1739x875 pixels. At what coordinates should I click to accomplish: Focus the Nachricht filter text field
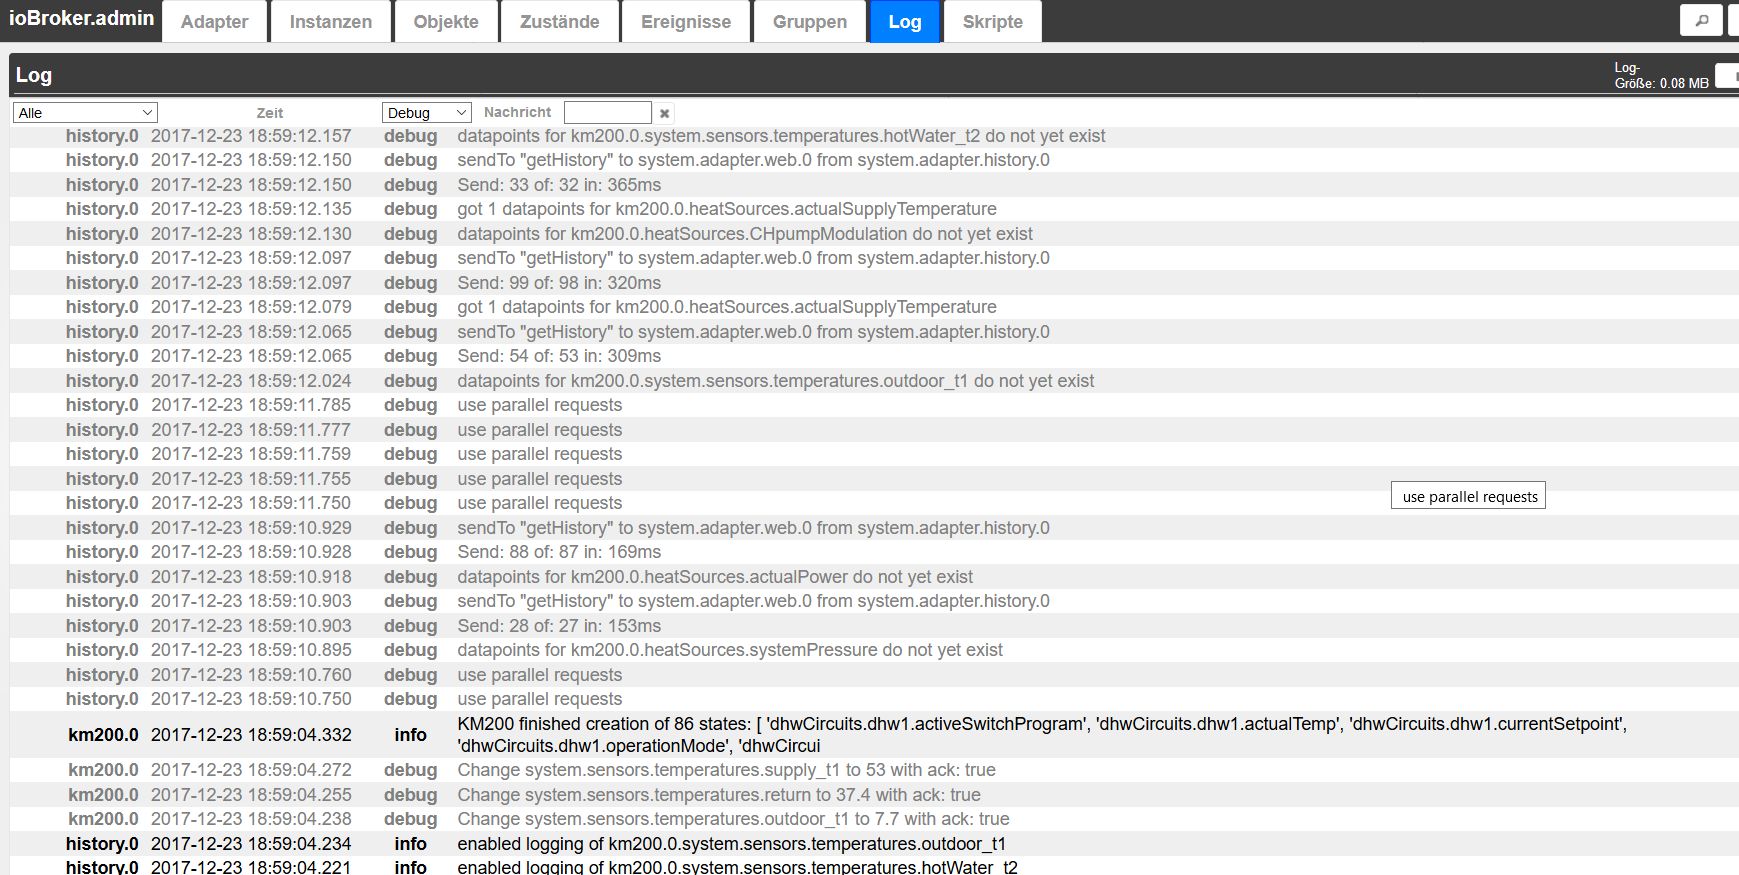tap(608, 113)
